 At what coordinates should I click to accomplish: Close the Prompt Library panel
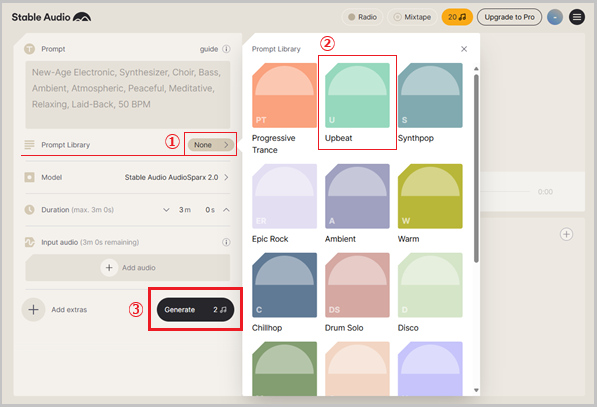(x=464, y=49)
